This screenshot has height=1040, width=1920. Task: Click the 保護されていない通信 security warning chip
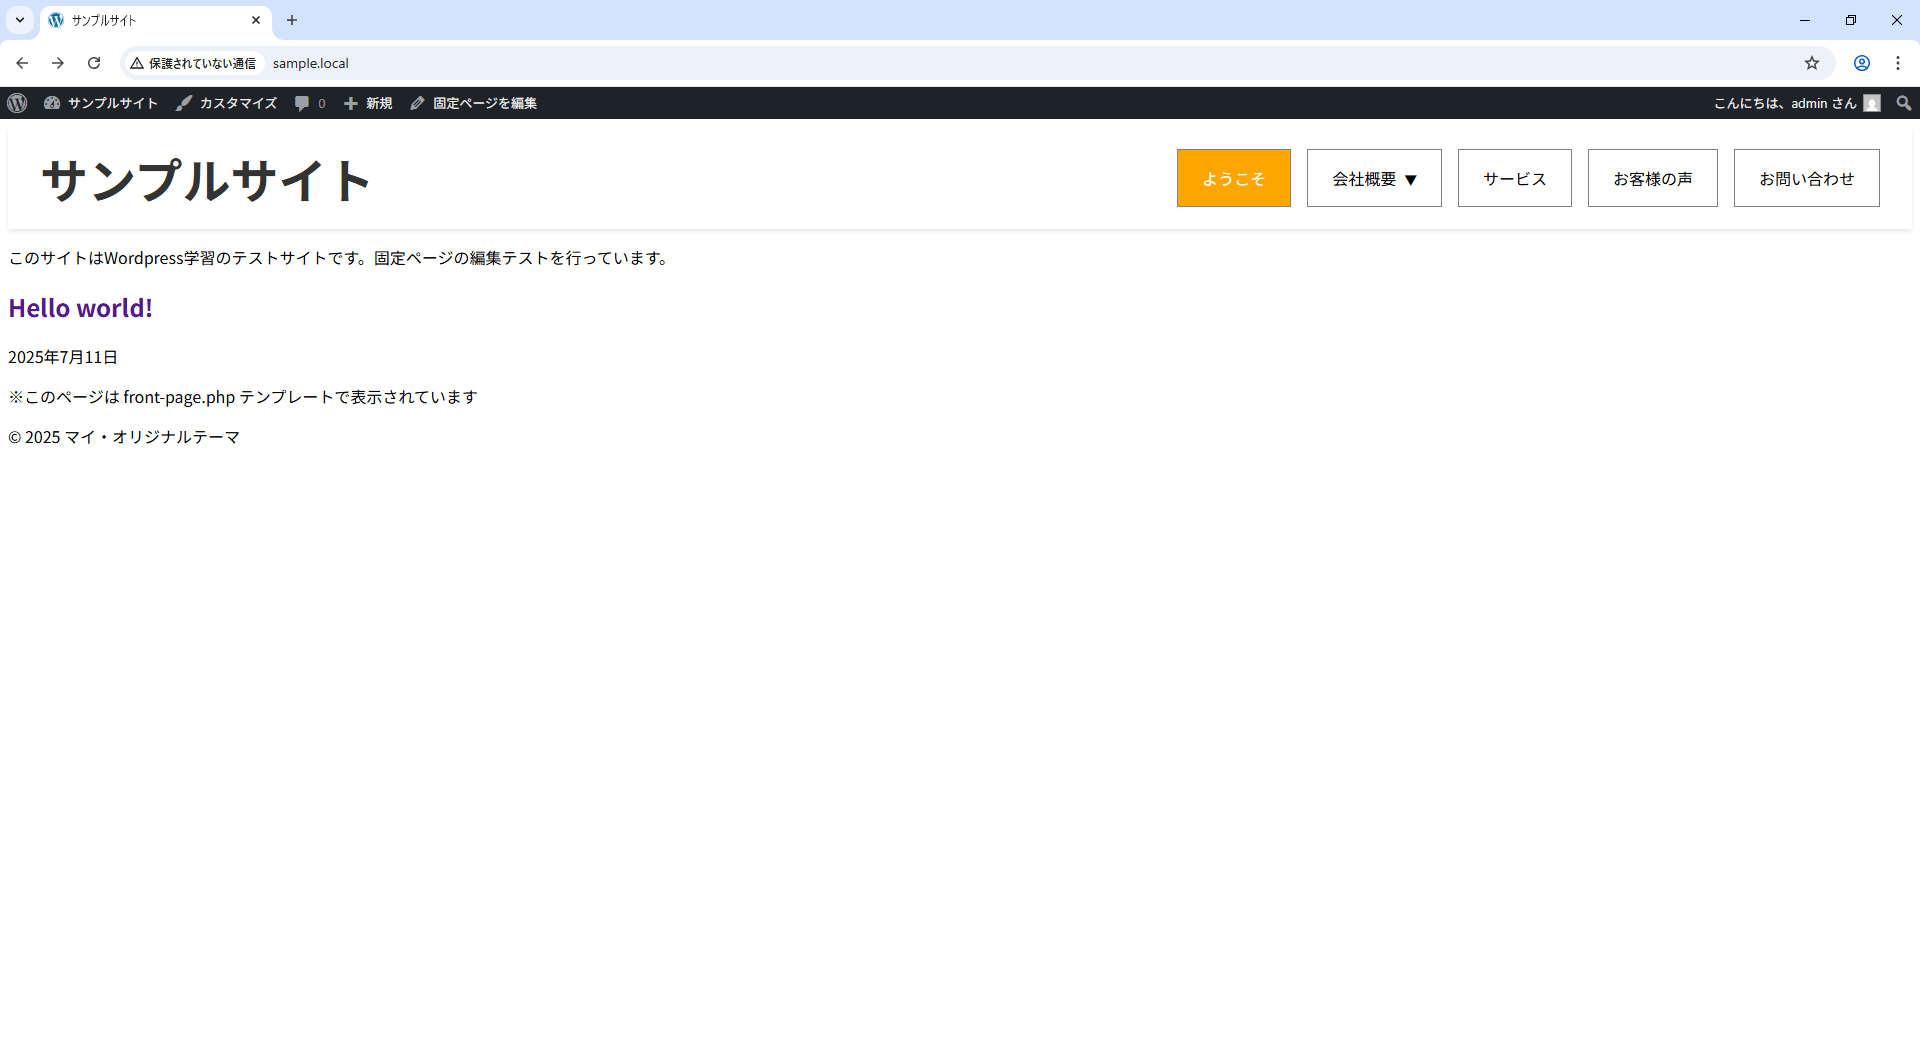193,63
